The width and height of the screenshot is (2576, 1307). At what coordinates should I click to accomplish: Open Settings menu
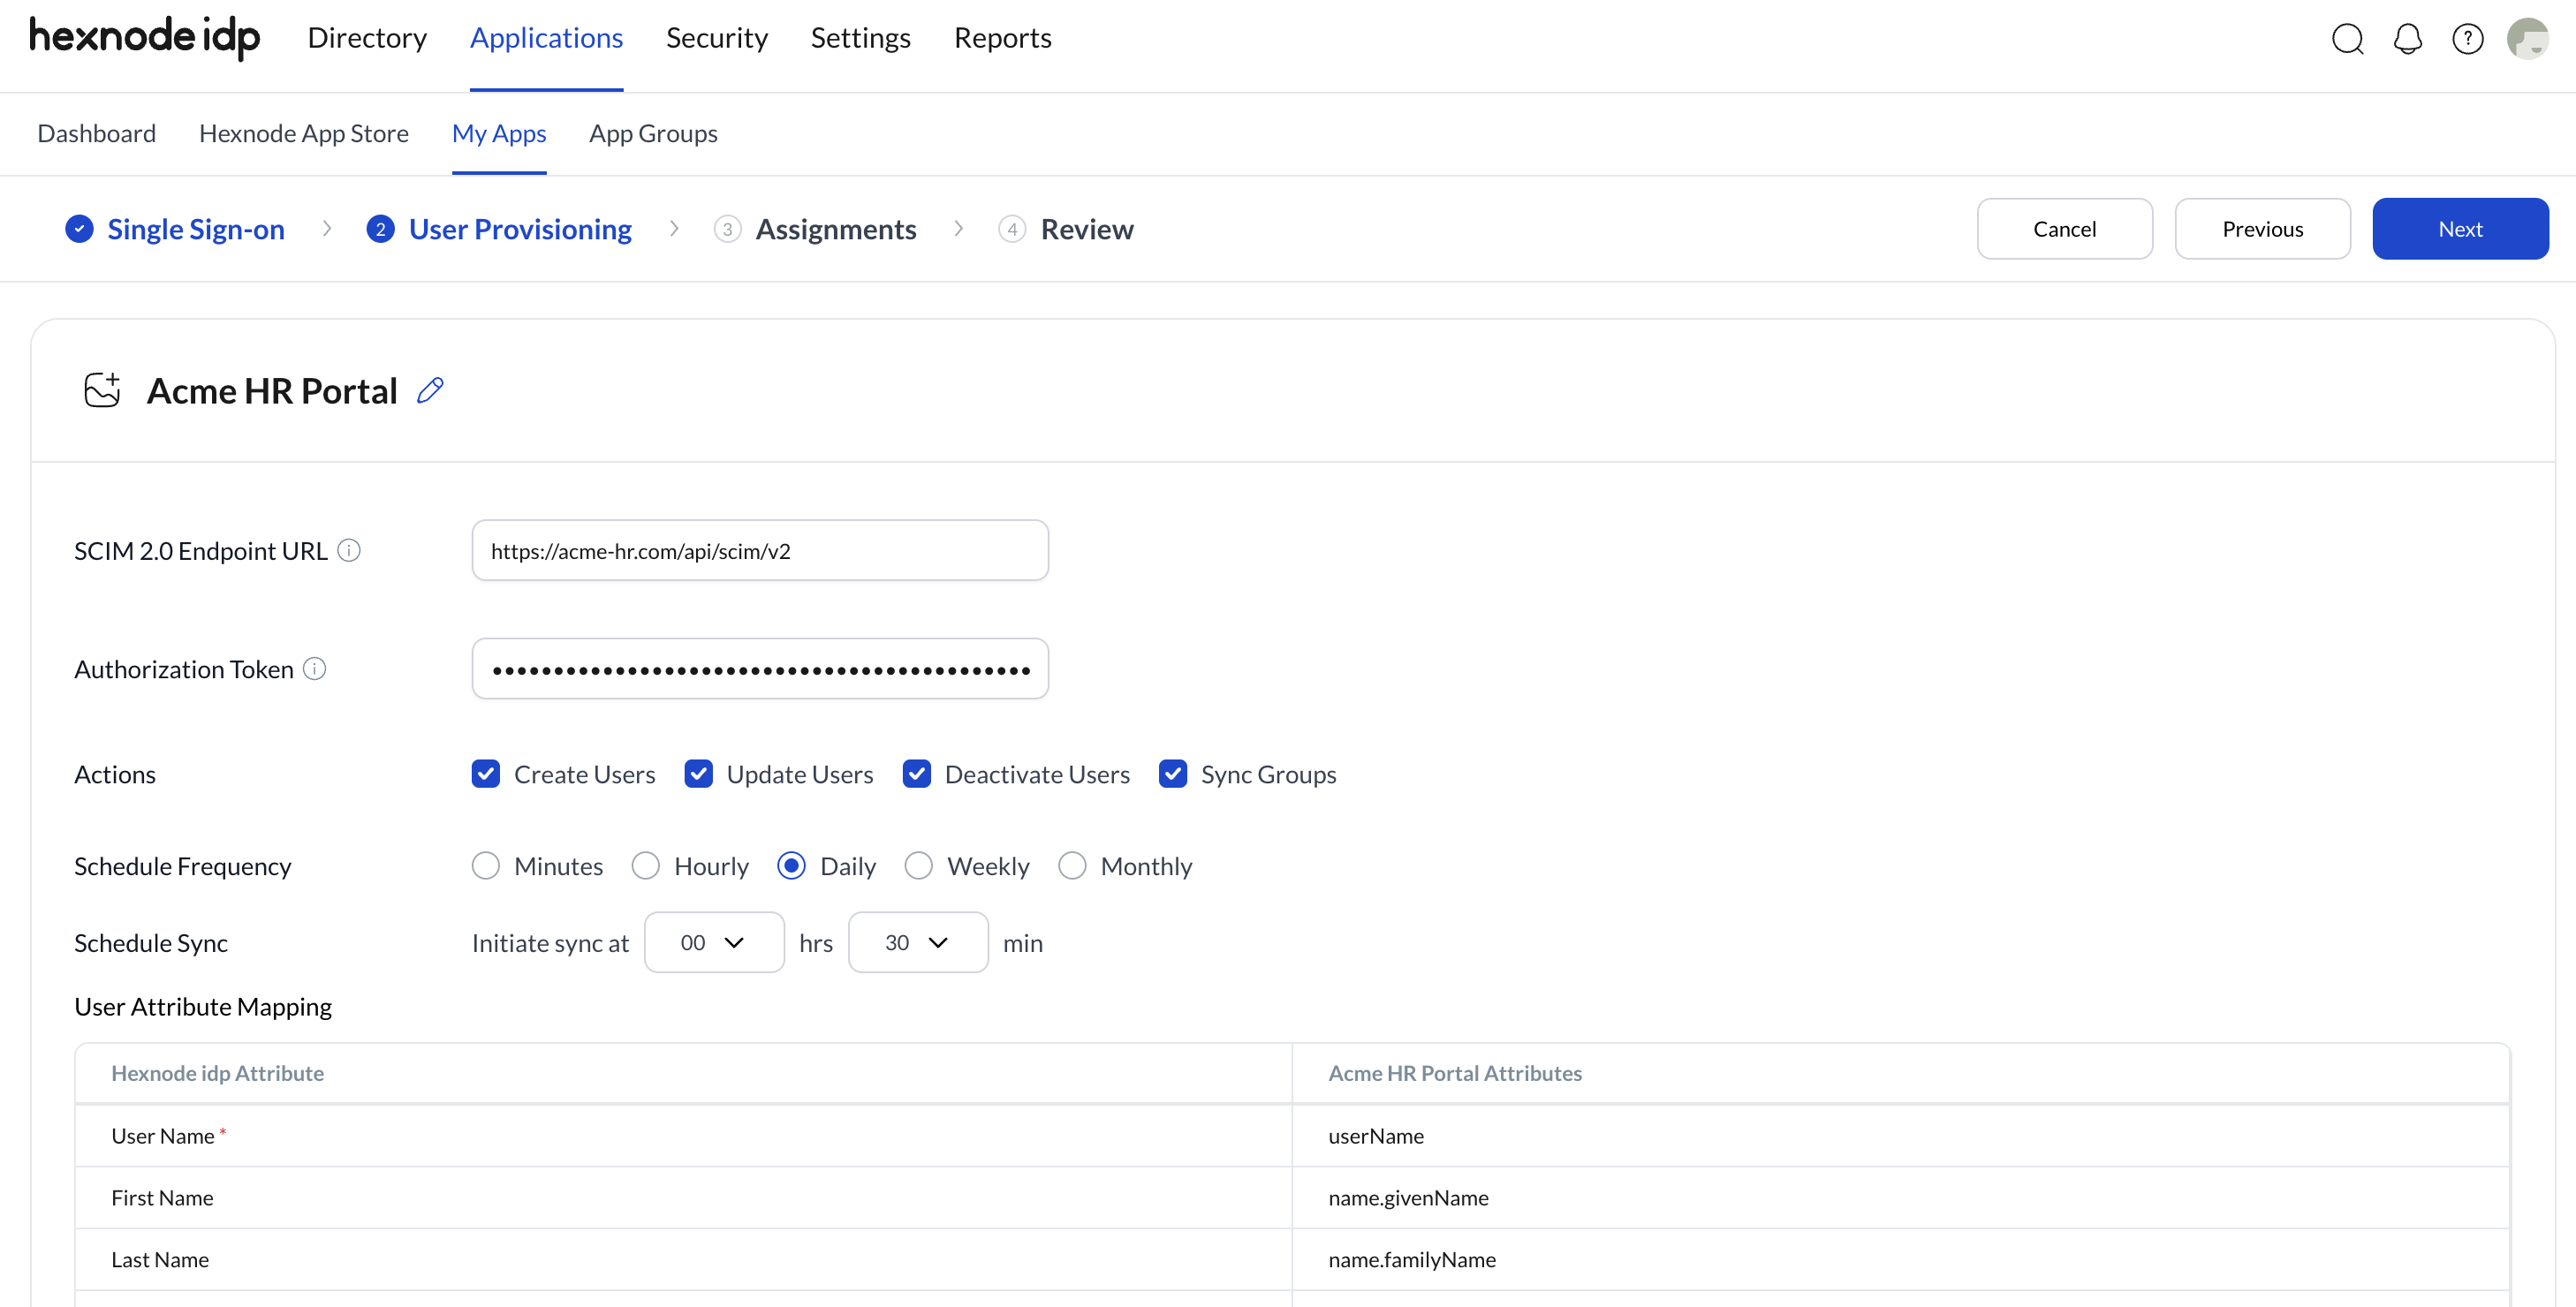pyautogui.click(x=860, y=38)
